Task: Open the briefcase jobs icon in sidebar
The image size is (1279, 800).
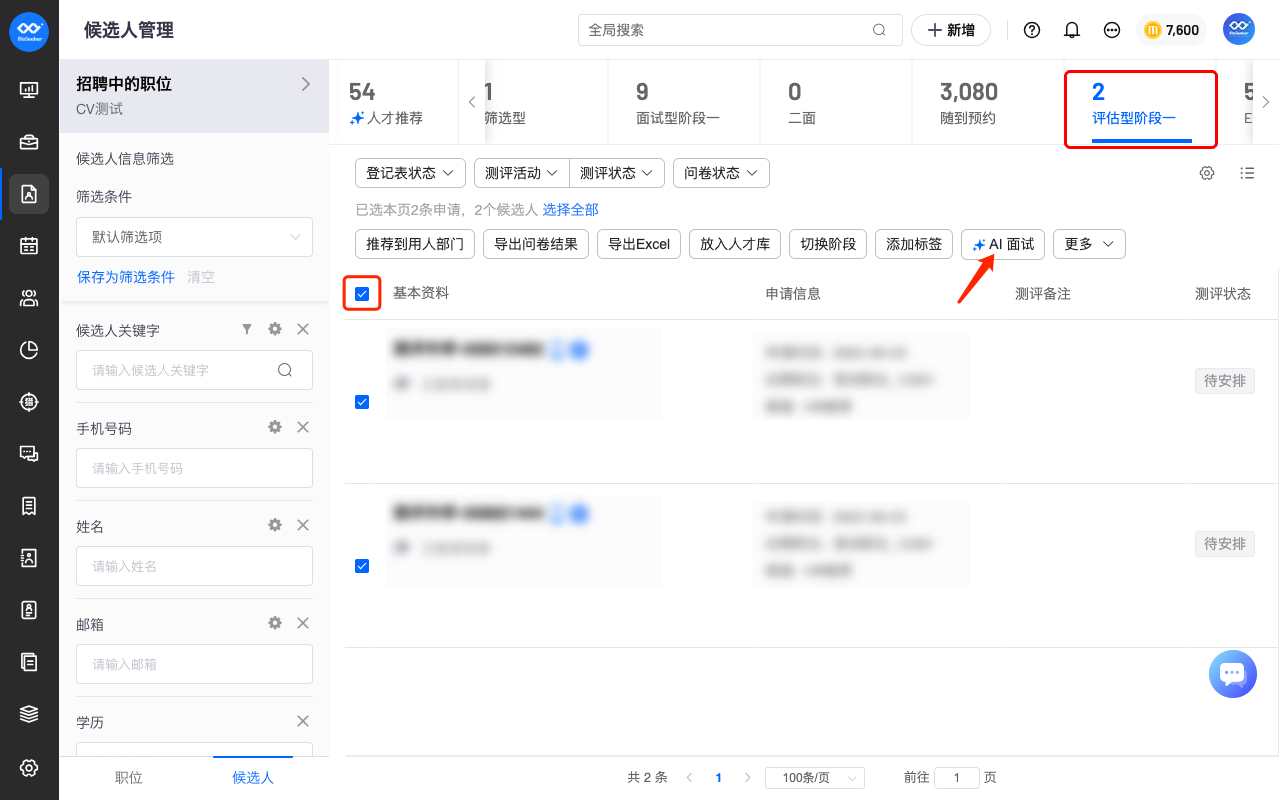Action: pos(29,142)
